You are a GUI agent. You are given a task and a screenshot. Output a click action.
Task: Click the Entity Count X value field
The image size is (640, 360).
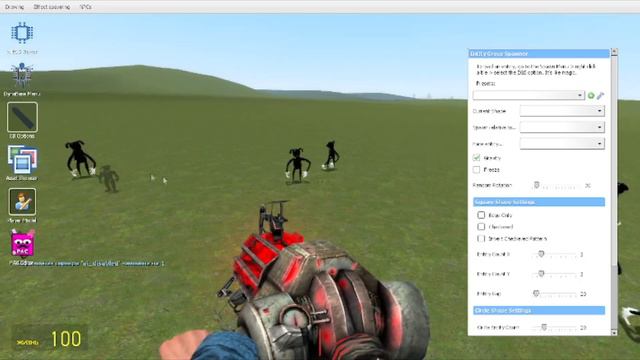[582, 254]
